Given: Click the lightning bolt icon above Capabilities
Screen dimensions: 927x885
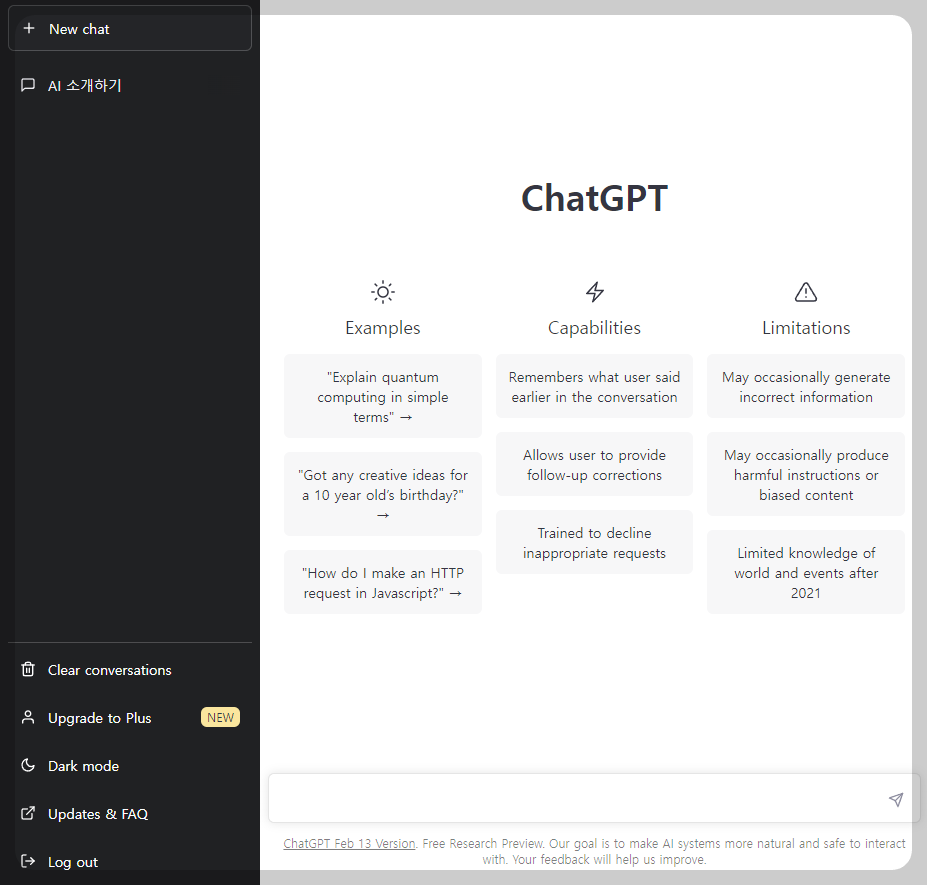Looking at the screenshot, I should 594,291.
